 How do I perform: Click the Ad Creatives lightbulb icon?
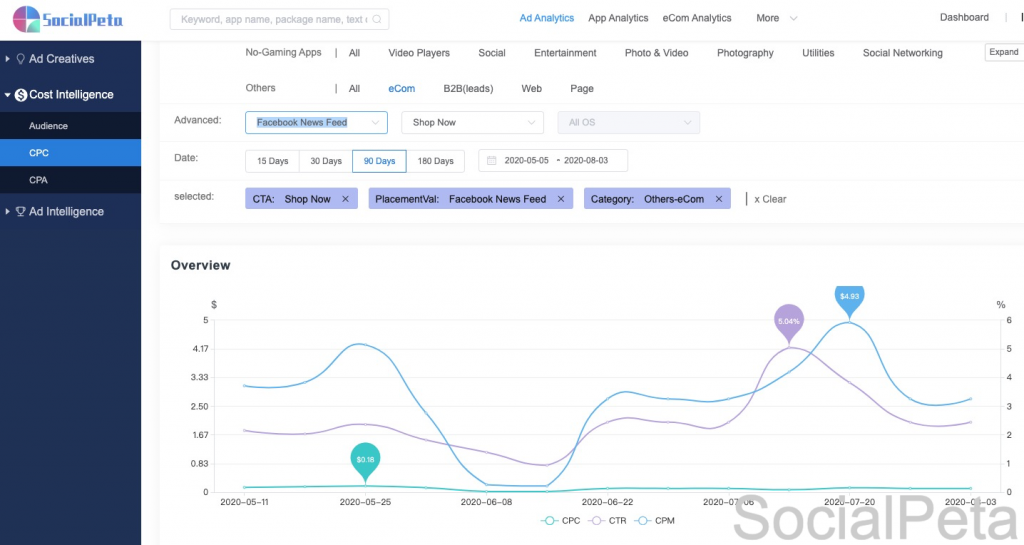[21, 59]
